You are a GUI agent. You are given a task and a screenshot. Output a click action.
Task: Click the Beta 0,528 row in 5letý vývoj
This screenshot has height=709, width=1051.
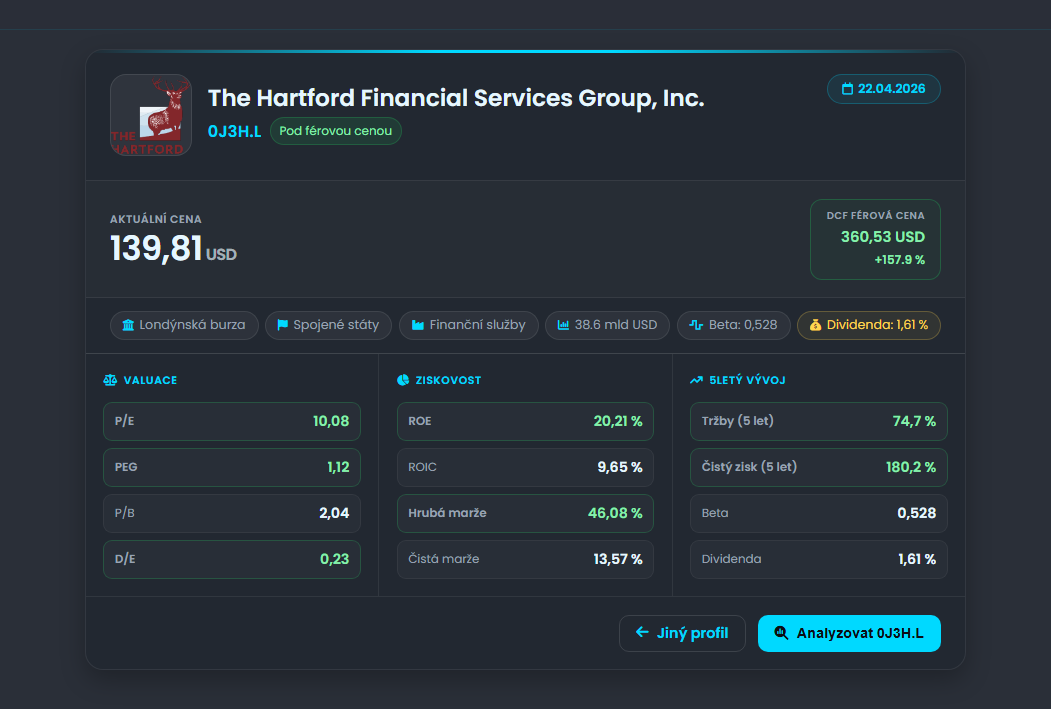[819, 513]
